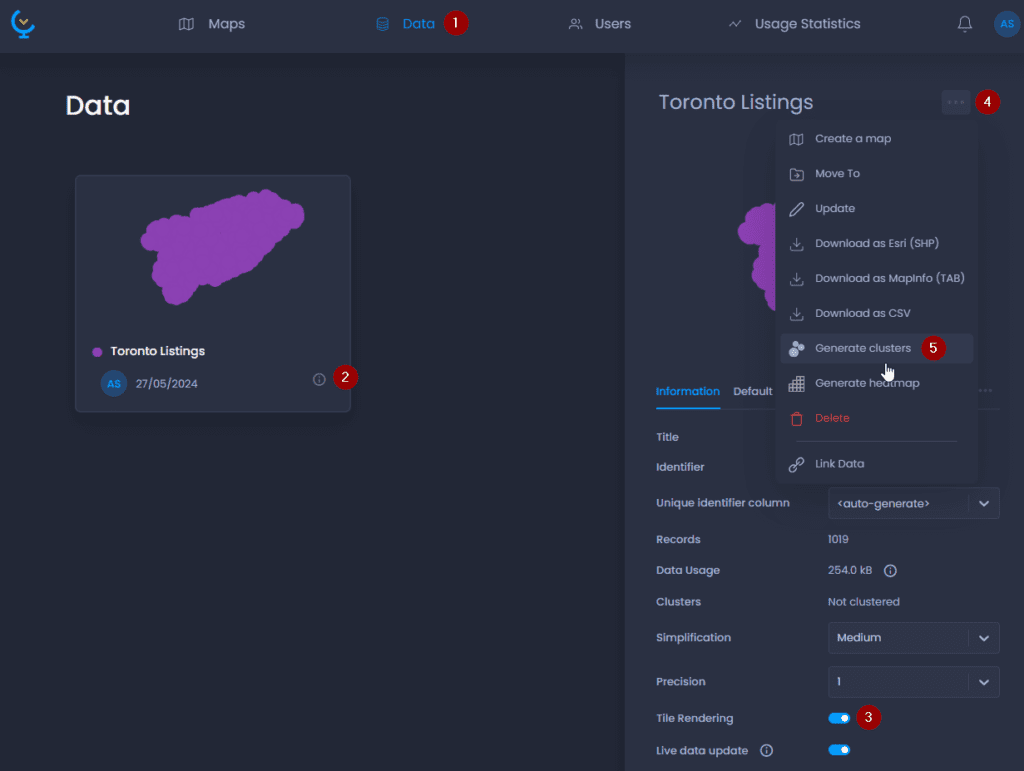Choose Delete from the menu

(876, 418)
